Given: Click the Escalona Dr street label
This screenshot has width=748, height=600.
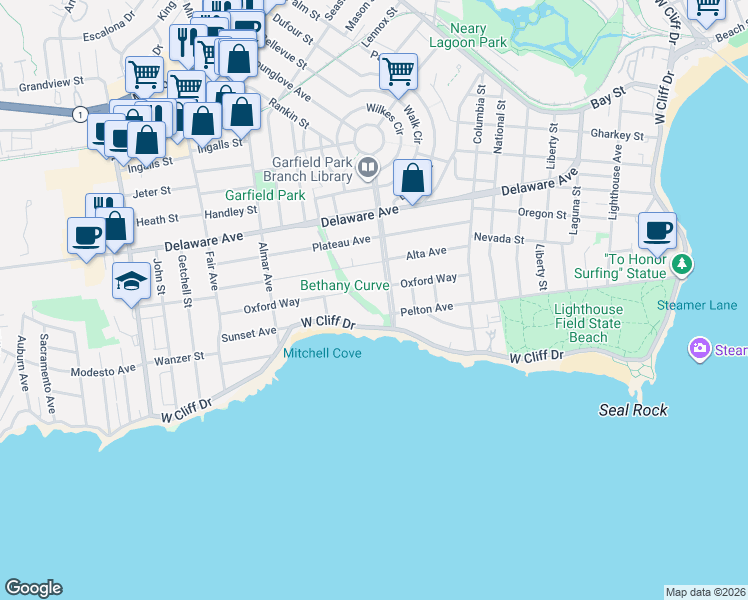Looking at the screenshot, I should coord(111,27).
